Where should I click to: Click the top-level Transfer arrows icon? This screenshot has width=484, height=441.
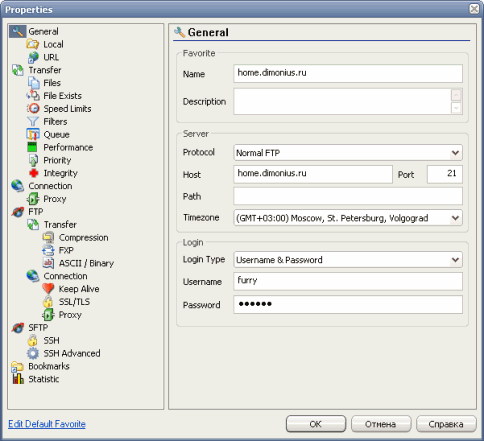click(18, 70)
